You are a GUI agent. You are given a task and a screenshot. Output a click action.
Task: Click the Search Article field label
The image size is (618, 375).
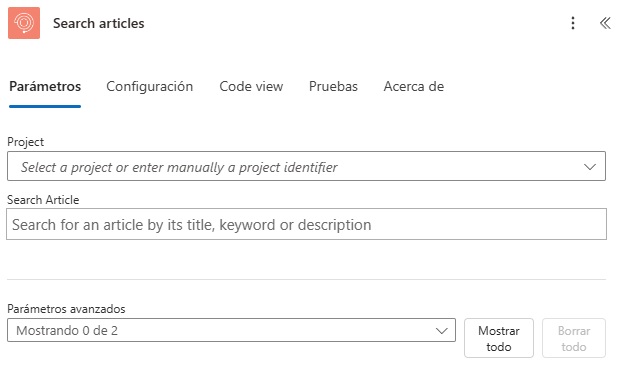(43, 200)
